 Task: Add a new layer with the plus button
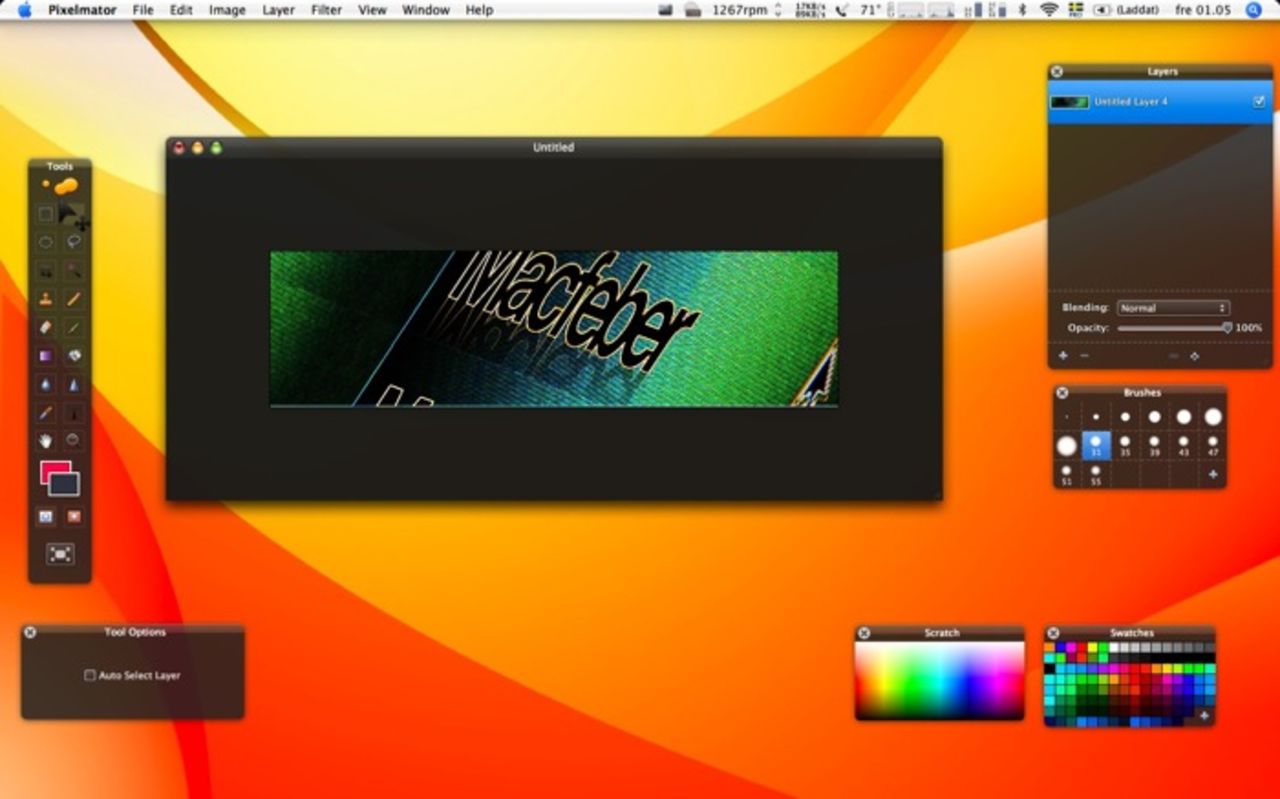pos(1063,356)
